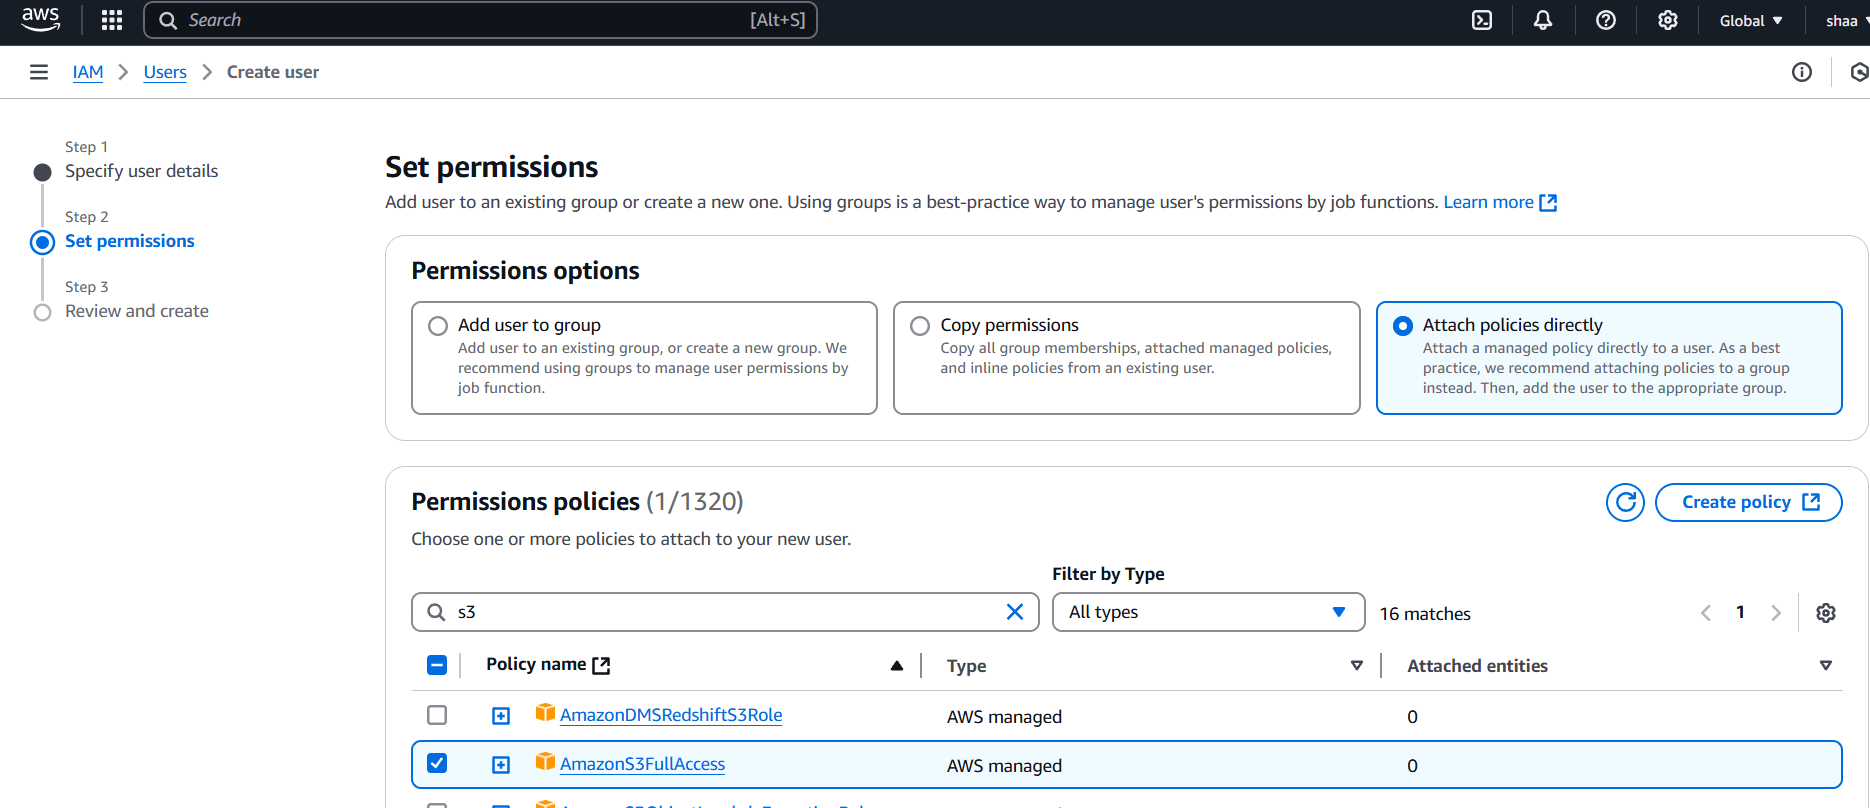Click the AmazonDMSRedshiftS3Role policy box icon
Image resolution: width=1870 pixels, height=808 pixels.
click(x=545, y=712)
